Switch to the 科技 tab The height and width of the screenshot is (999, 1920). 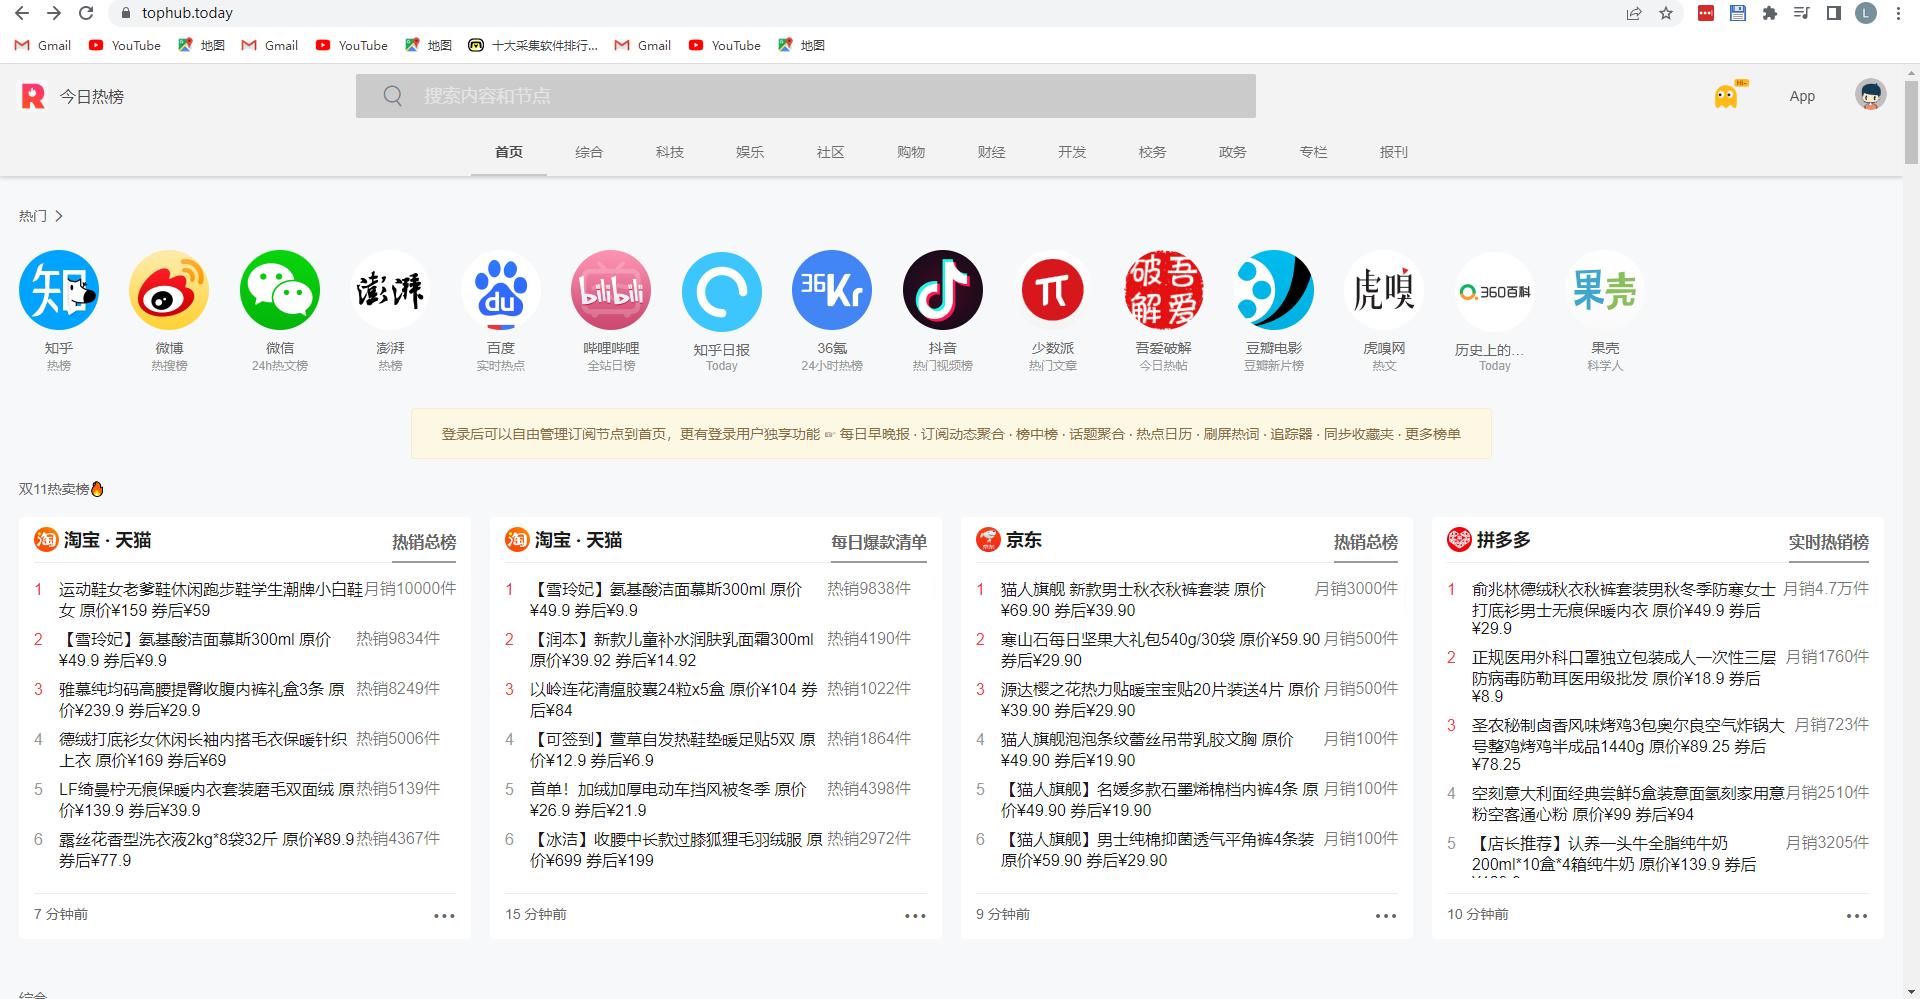pos(669,152)
